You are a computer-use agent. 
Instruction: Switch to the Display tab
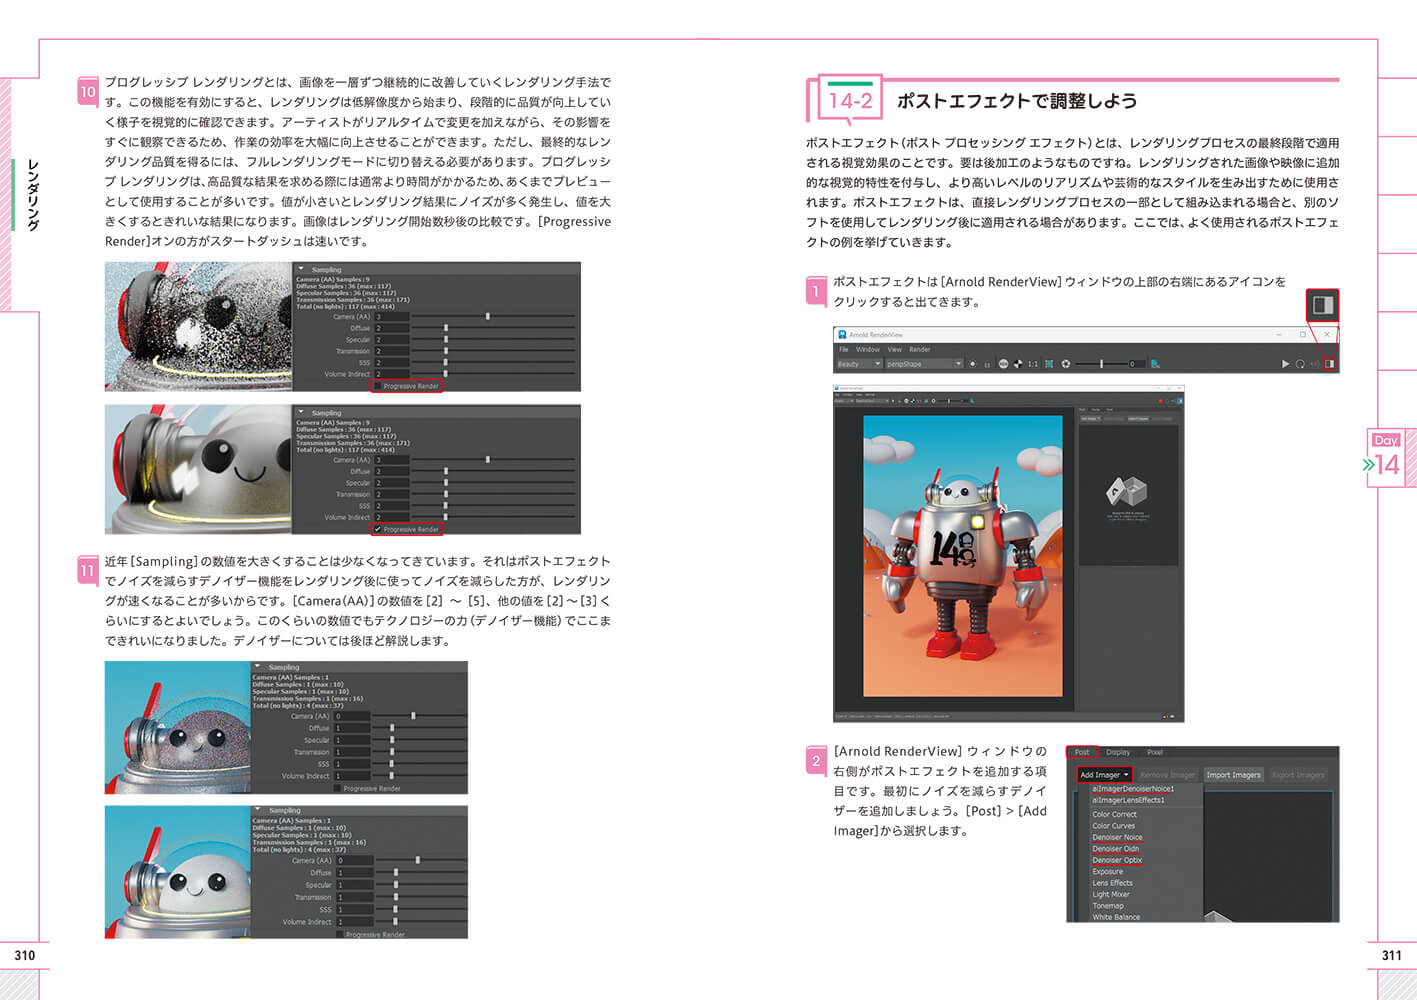tap(1117, 752)
